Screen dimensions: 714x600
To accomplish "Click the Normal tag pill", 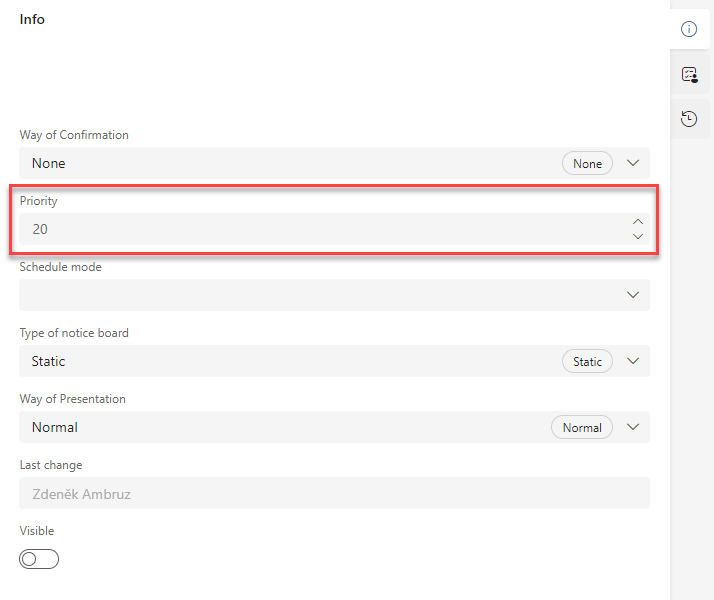I will pyautogui.click(x=581, y=427).
